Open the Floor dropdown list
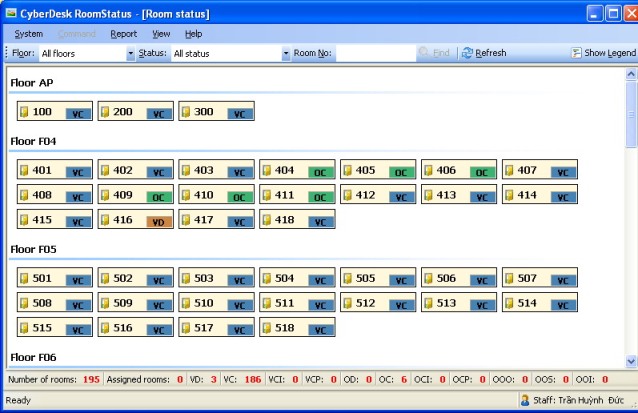Image resolution: width=638 pixels, height=413 pixels. pyautogui.click(x=130, y=53)
